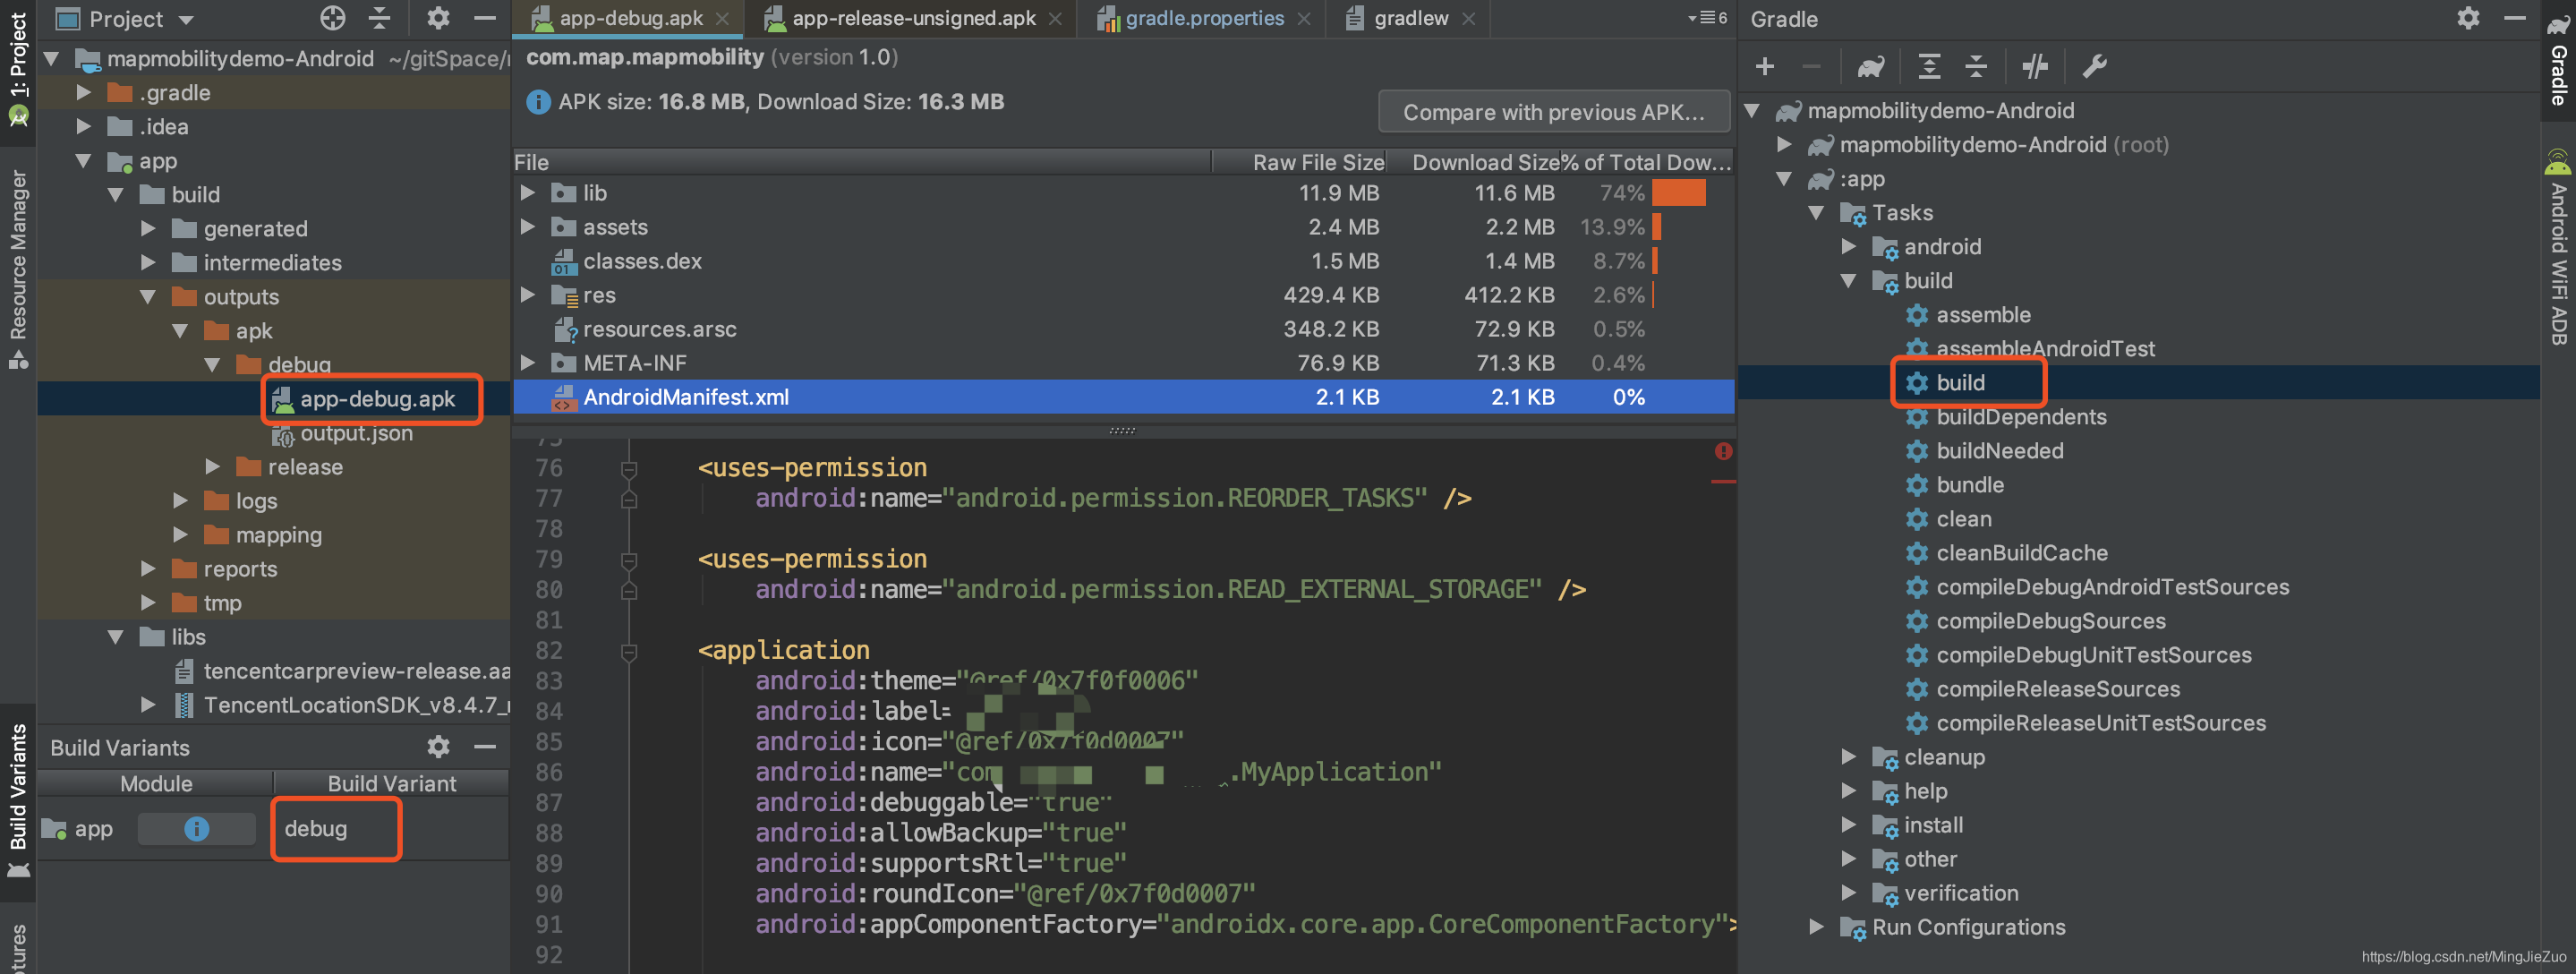Open Build Variants panel gear settings

(438, 746)
